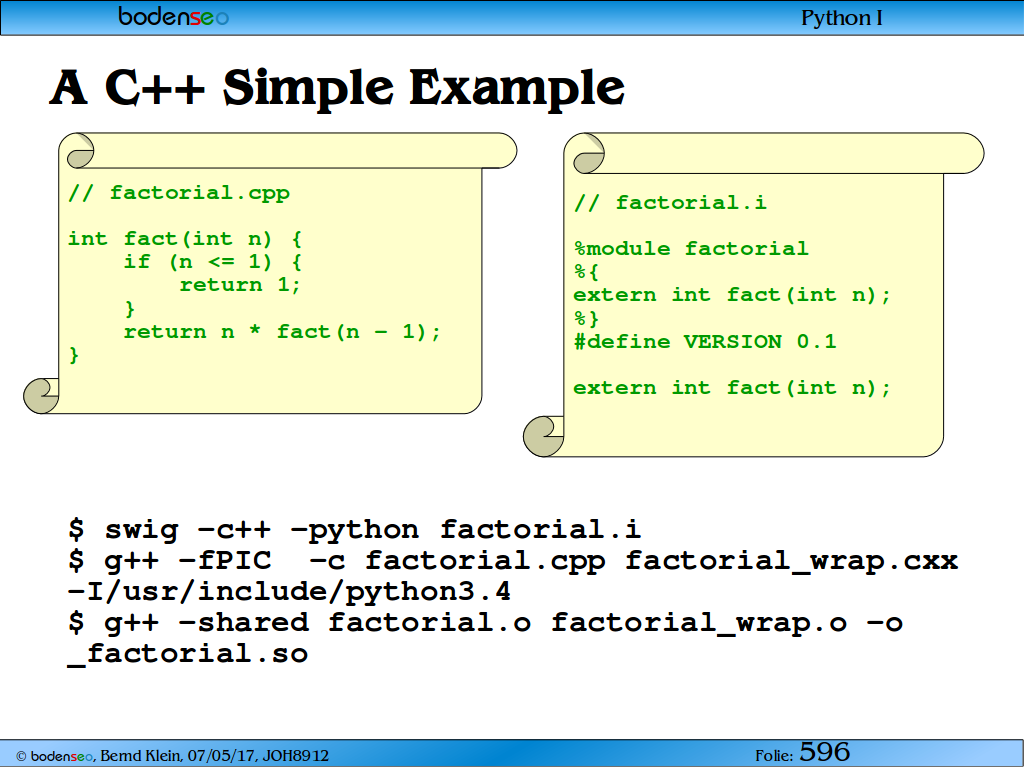This screenshot has height=768, width=1024.
Task: Click the '// factorial.i' comment line
Action: click(x=670, y=203)
